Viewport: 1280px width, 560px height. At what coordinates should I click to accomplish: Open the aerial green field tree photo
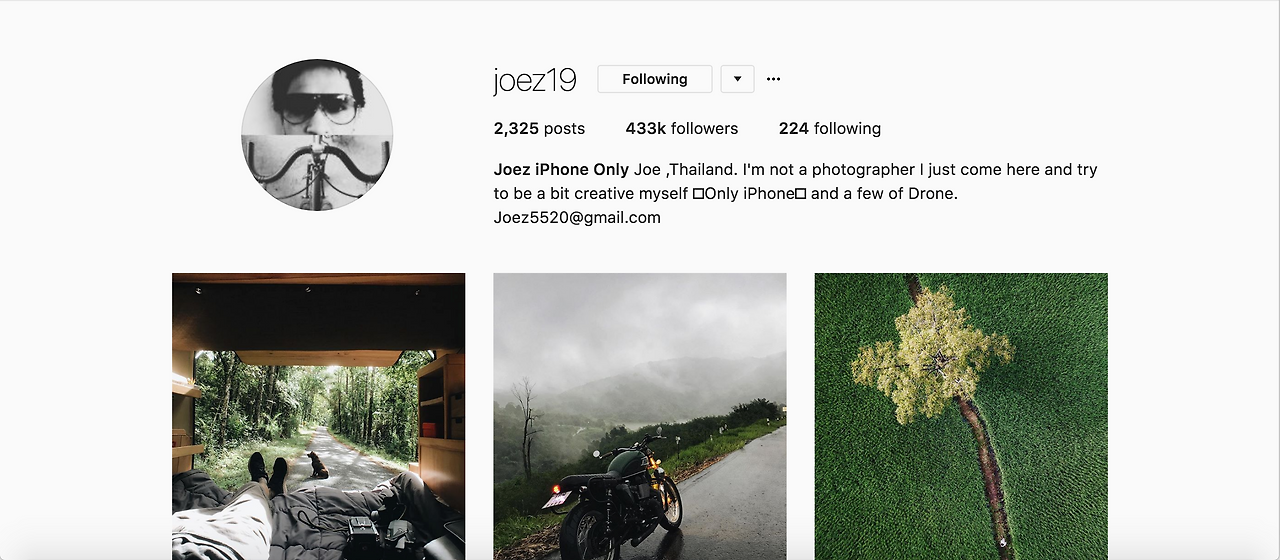pos(961,416)
